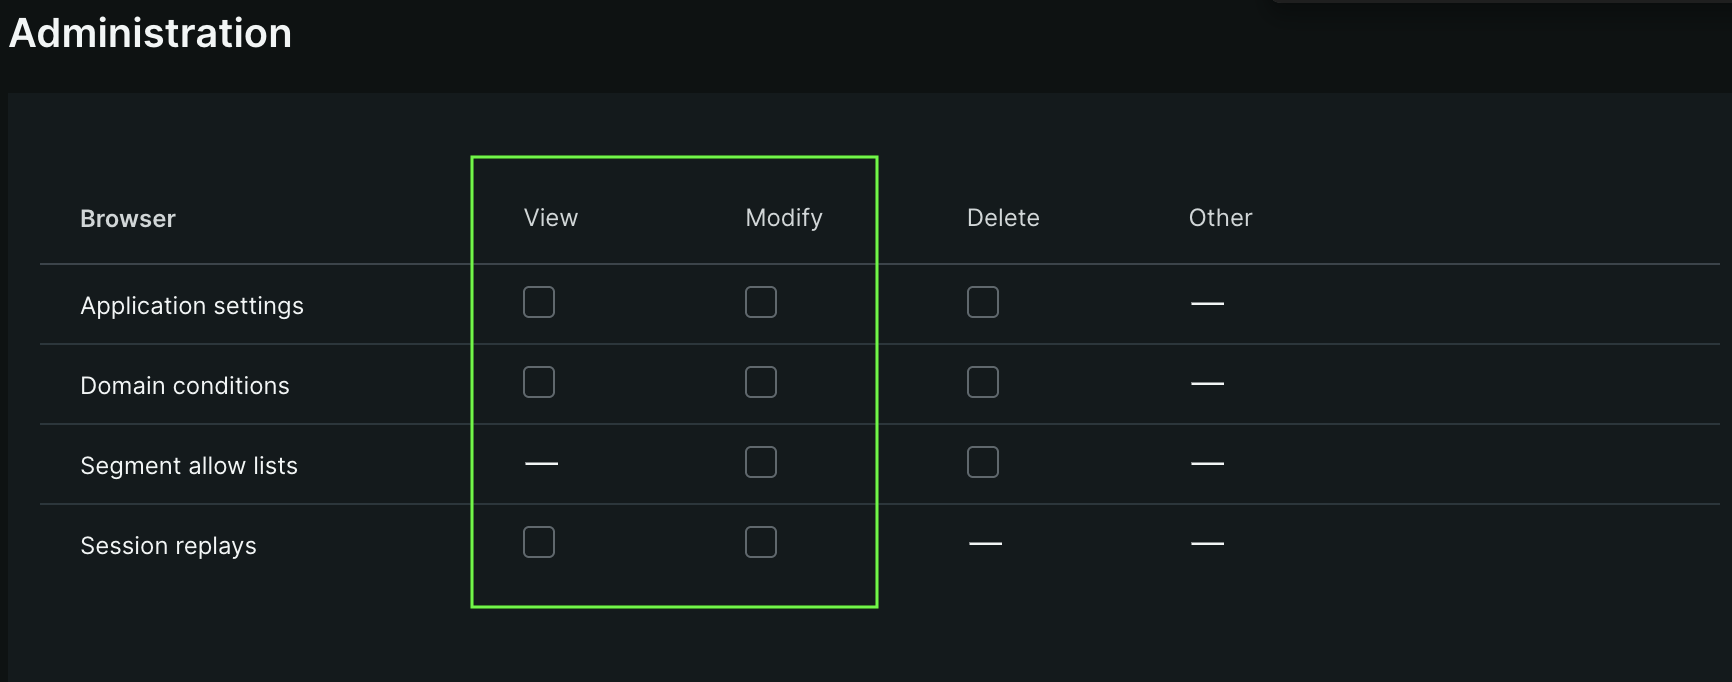Enable View for Application settings
Image resolution: width=1732 pixels, height=682 pixels.
click(x=539, y=302)
